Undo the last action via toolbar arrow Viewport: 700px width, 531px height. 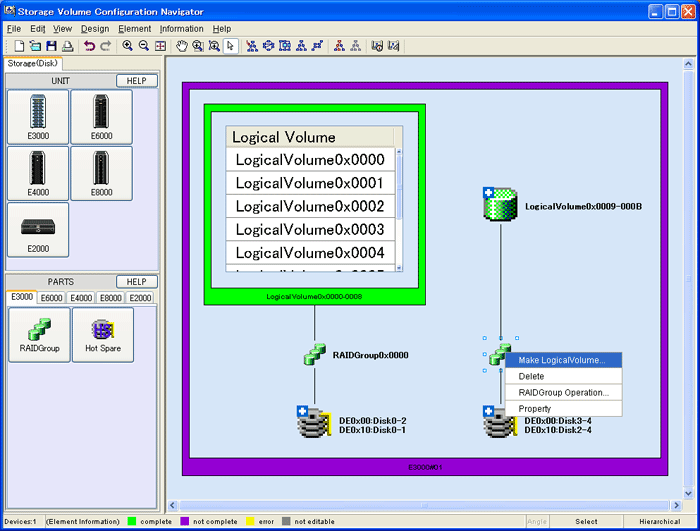pos(89,46)
